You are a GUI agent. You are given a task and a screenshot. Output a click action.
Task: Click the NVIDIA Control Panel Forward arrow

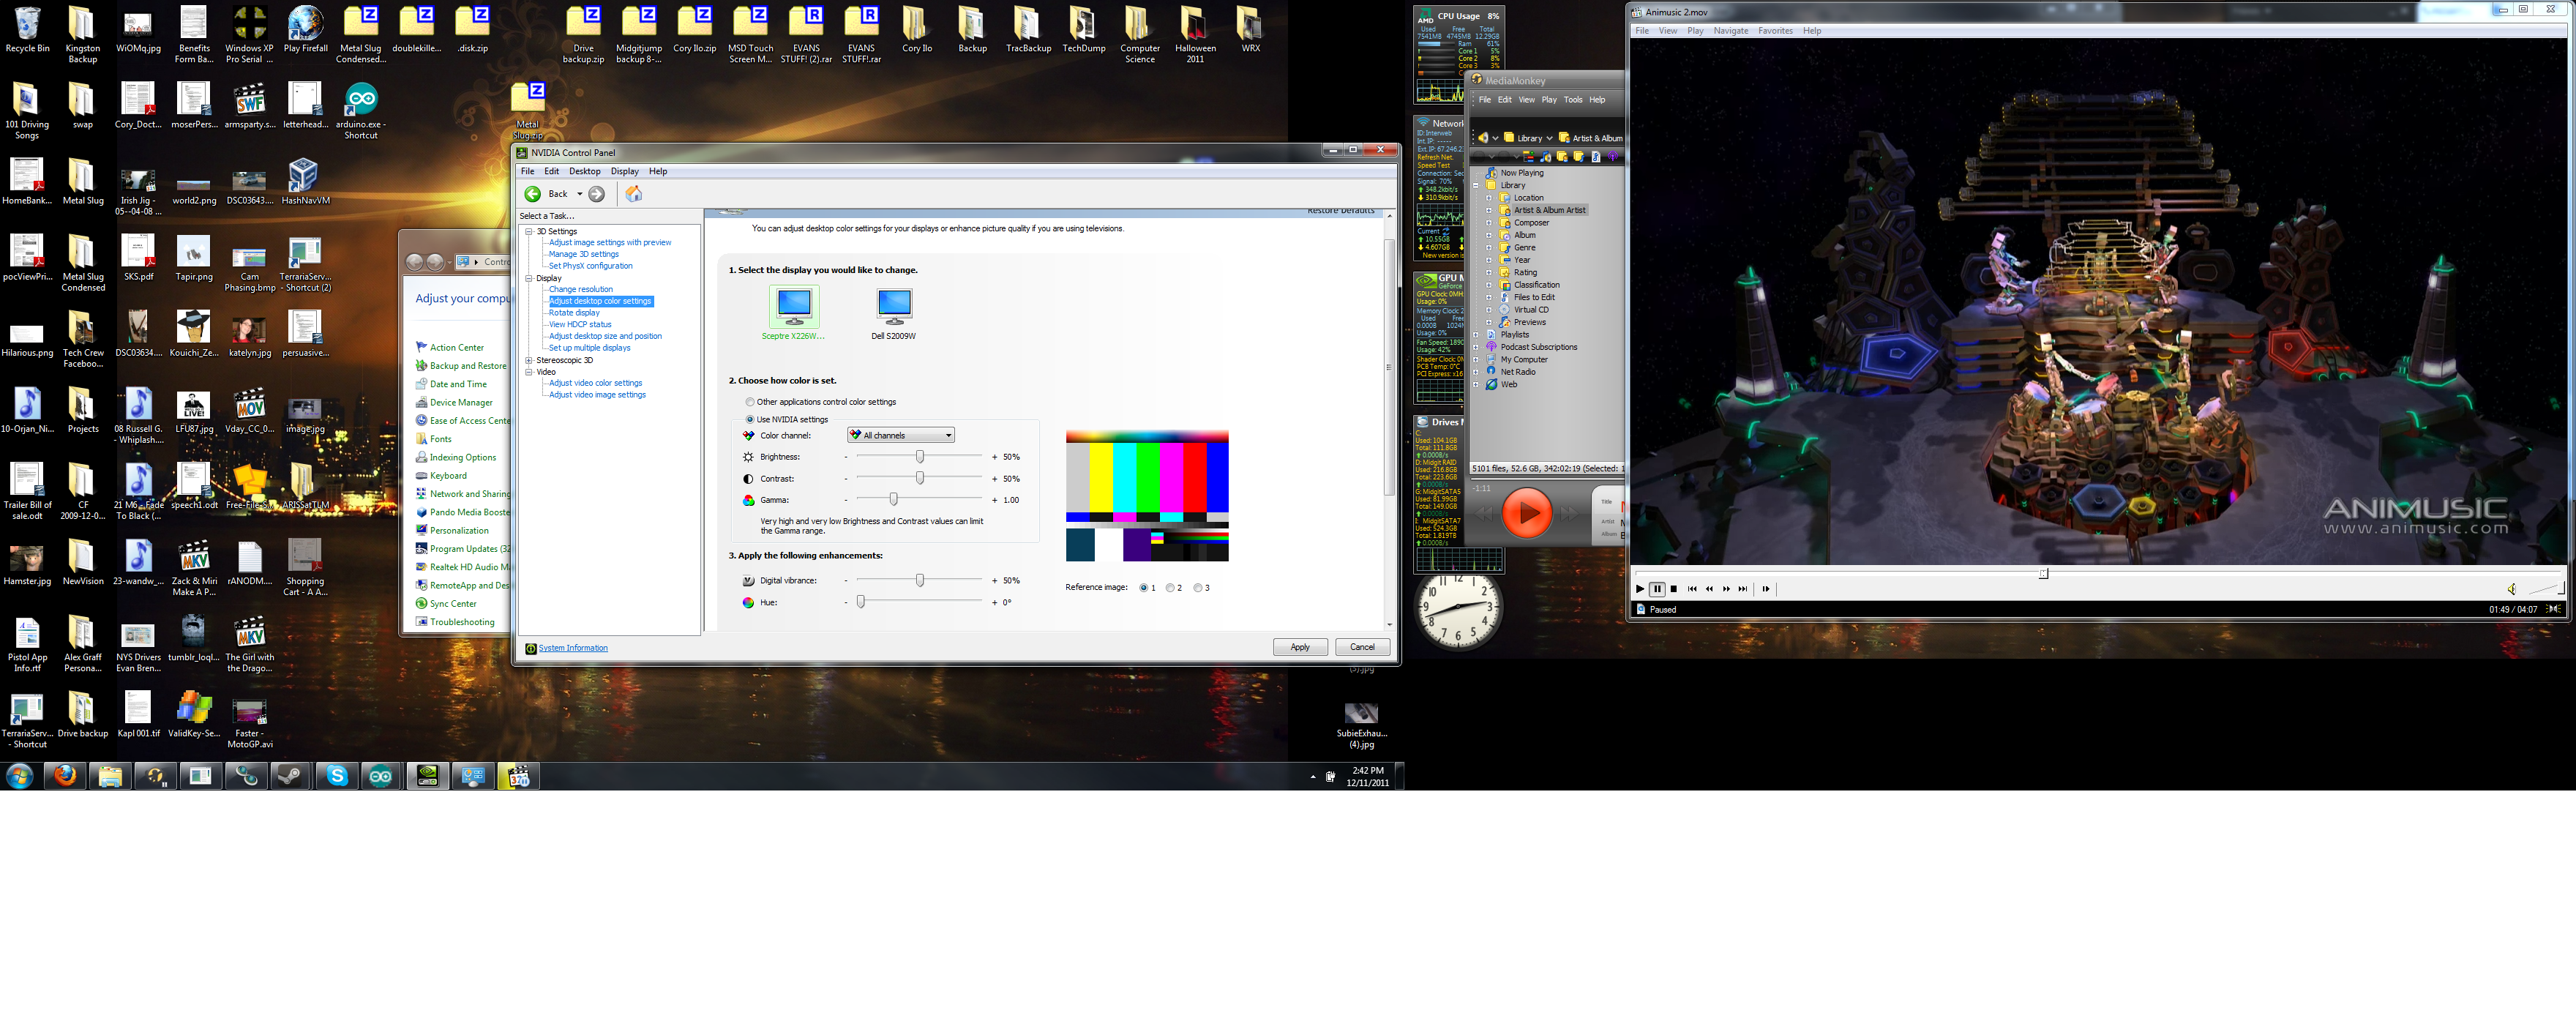click(x=597, y=194)
